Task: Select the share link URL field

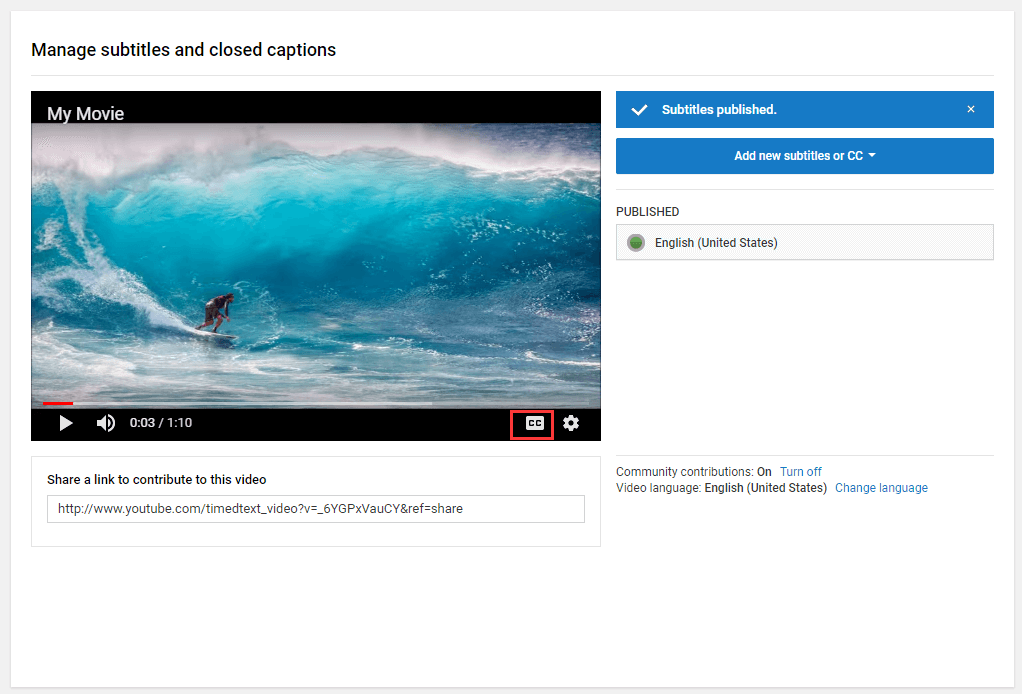Action: pos(315,509)
